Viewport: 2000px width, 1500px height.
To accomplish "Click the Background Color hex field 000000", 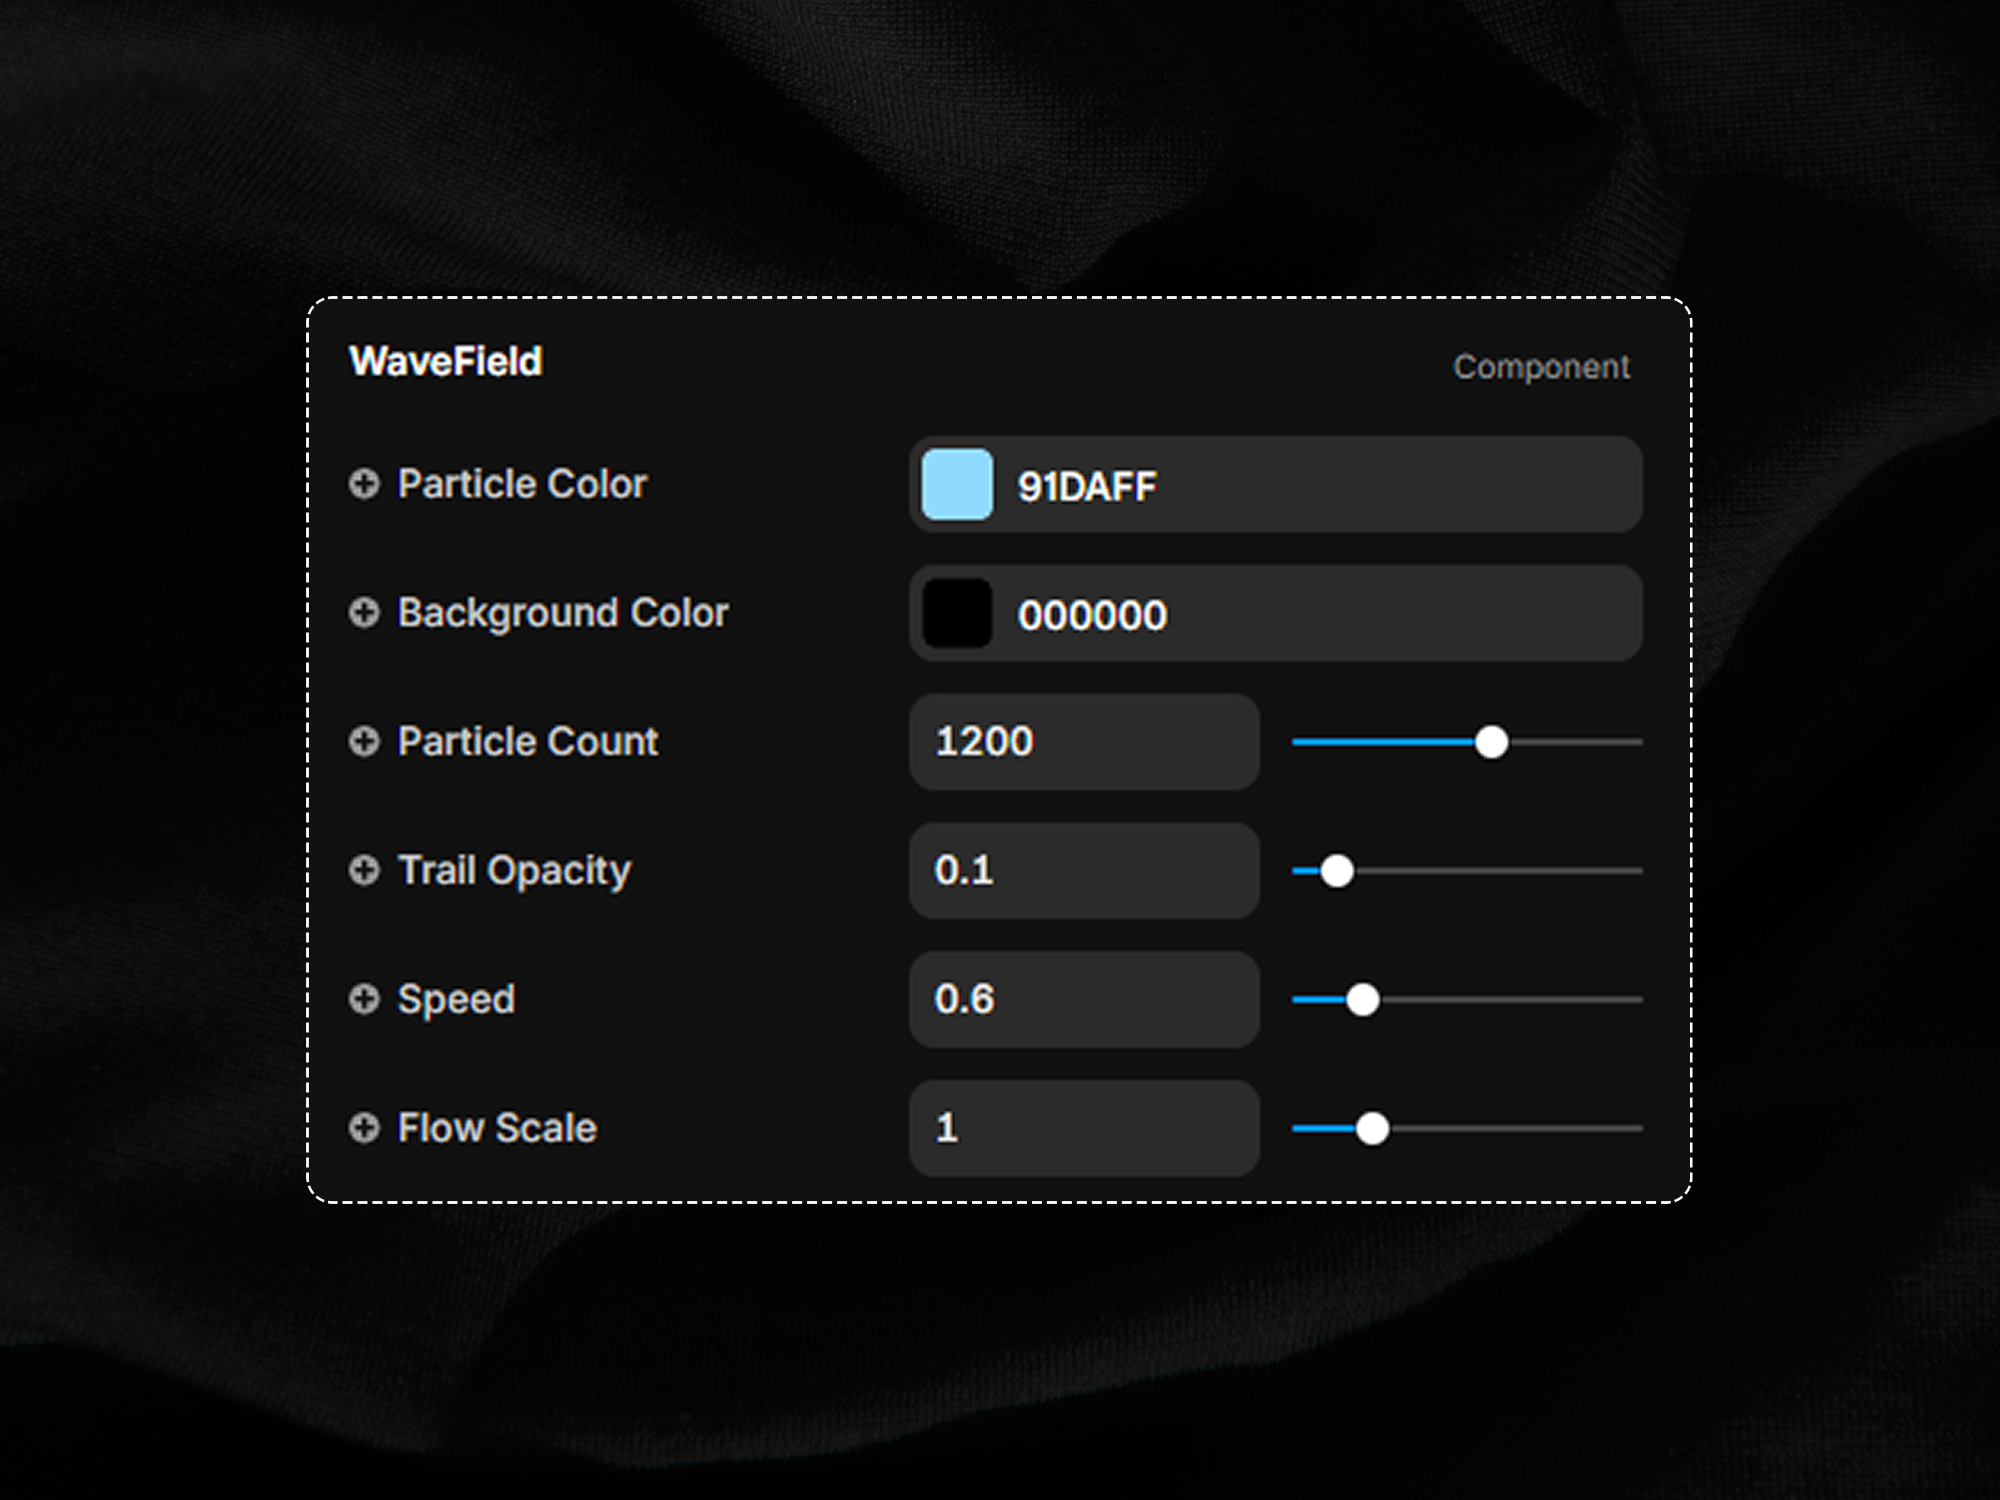I will [x=1300, y=614].
